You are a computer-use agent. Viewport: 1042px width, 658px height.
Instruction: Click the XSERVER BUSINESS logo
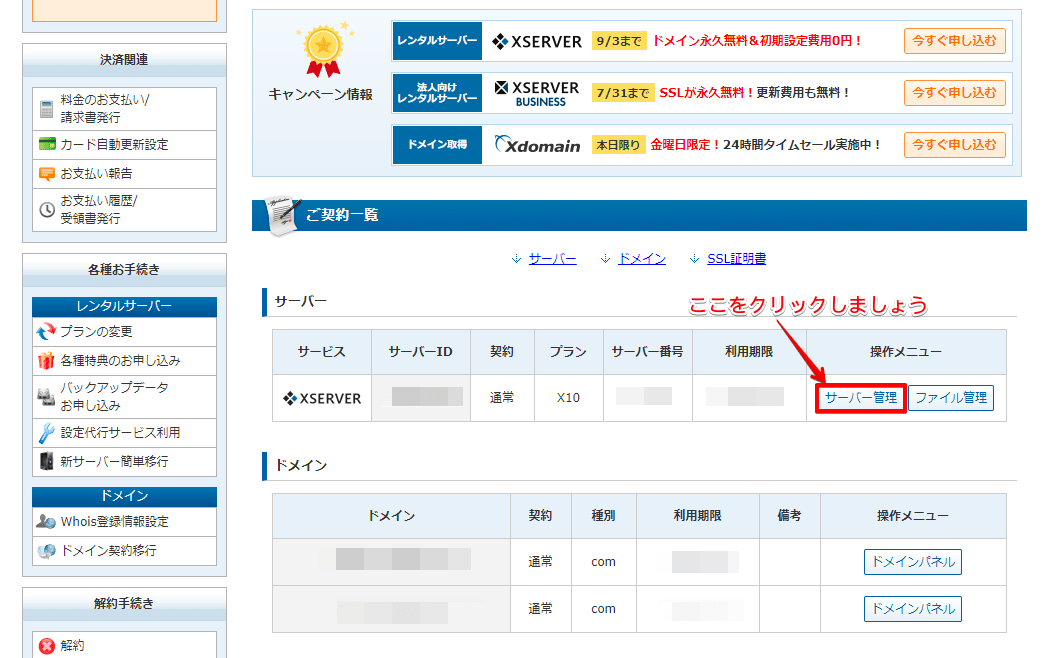point(537,93)
